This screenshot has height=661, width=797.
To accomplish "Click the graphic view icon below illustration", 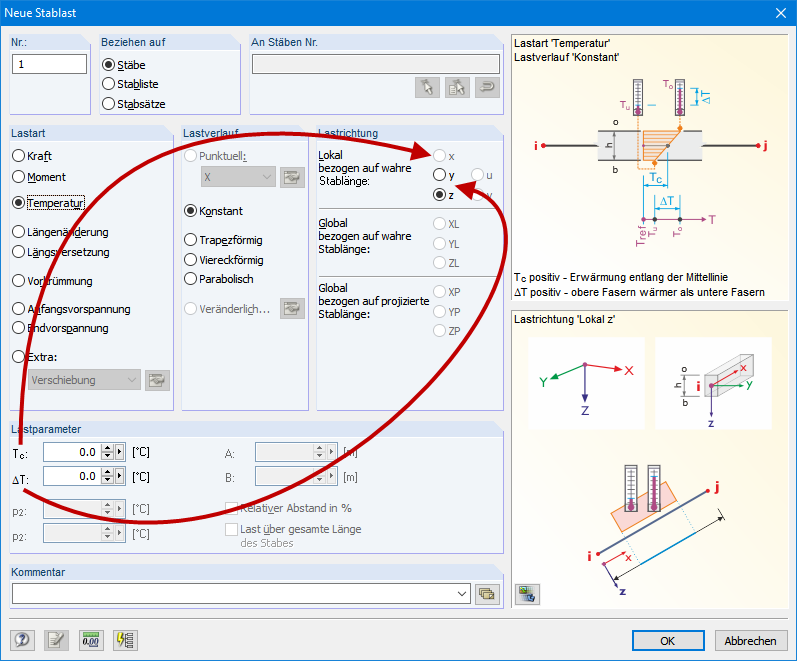I will tap(527, 594).
